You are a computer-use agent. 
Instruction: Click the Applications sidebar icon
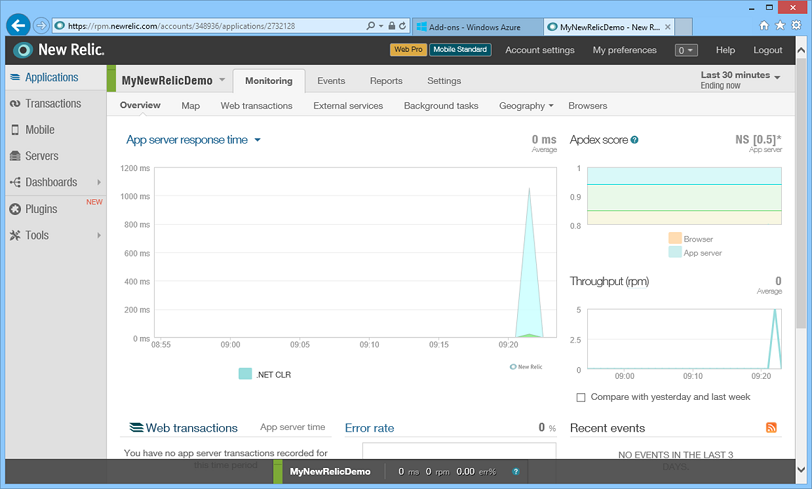click(x=15, y=77)
